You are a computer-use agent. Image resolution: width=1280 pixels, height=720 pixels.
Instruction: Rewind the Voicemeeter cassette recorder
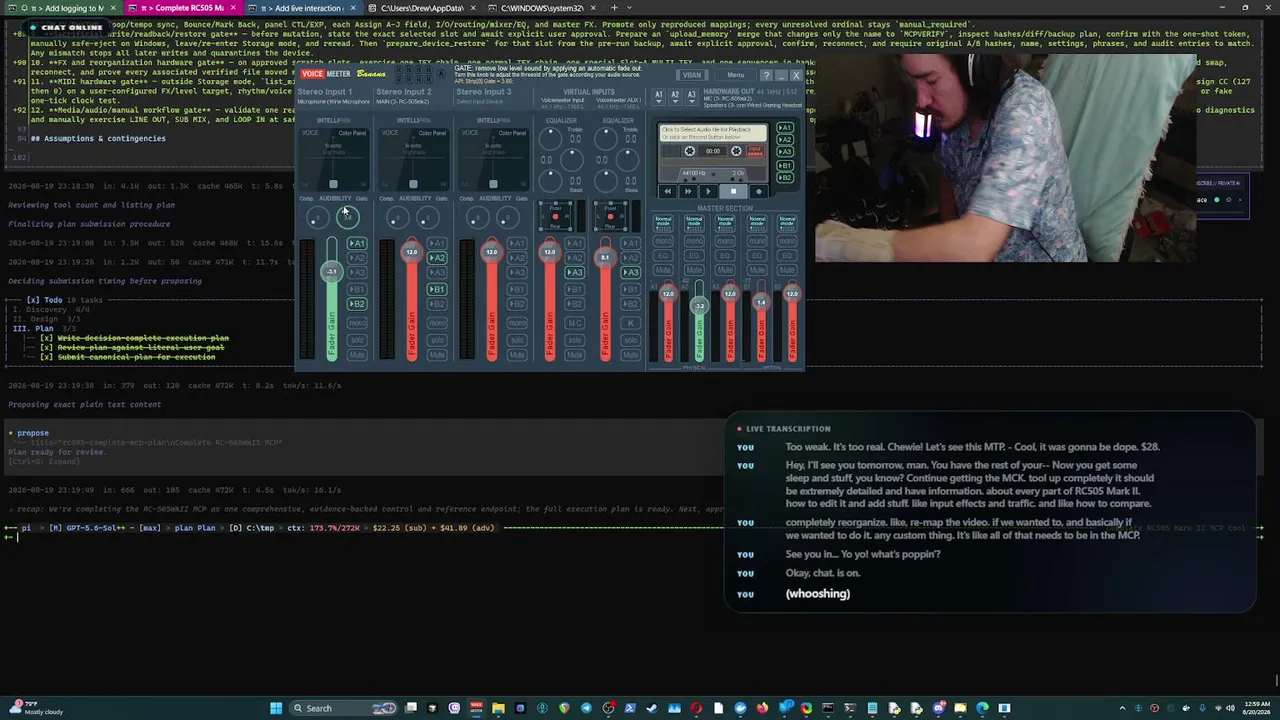[x=668, y=191]
